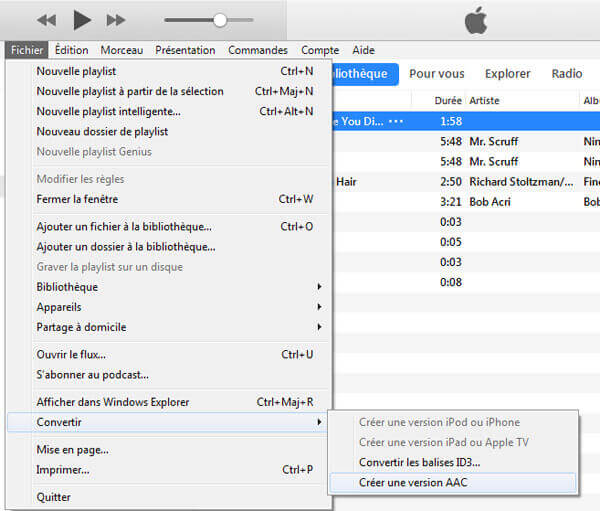The image size is (600, 511).
Task: Expand the Partage à domicile submenu
Action: pos(168,327)
